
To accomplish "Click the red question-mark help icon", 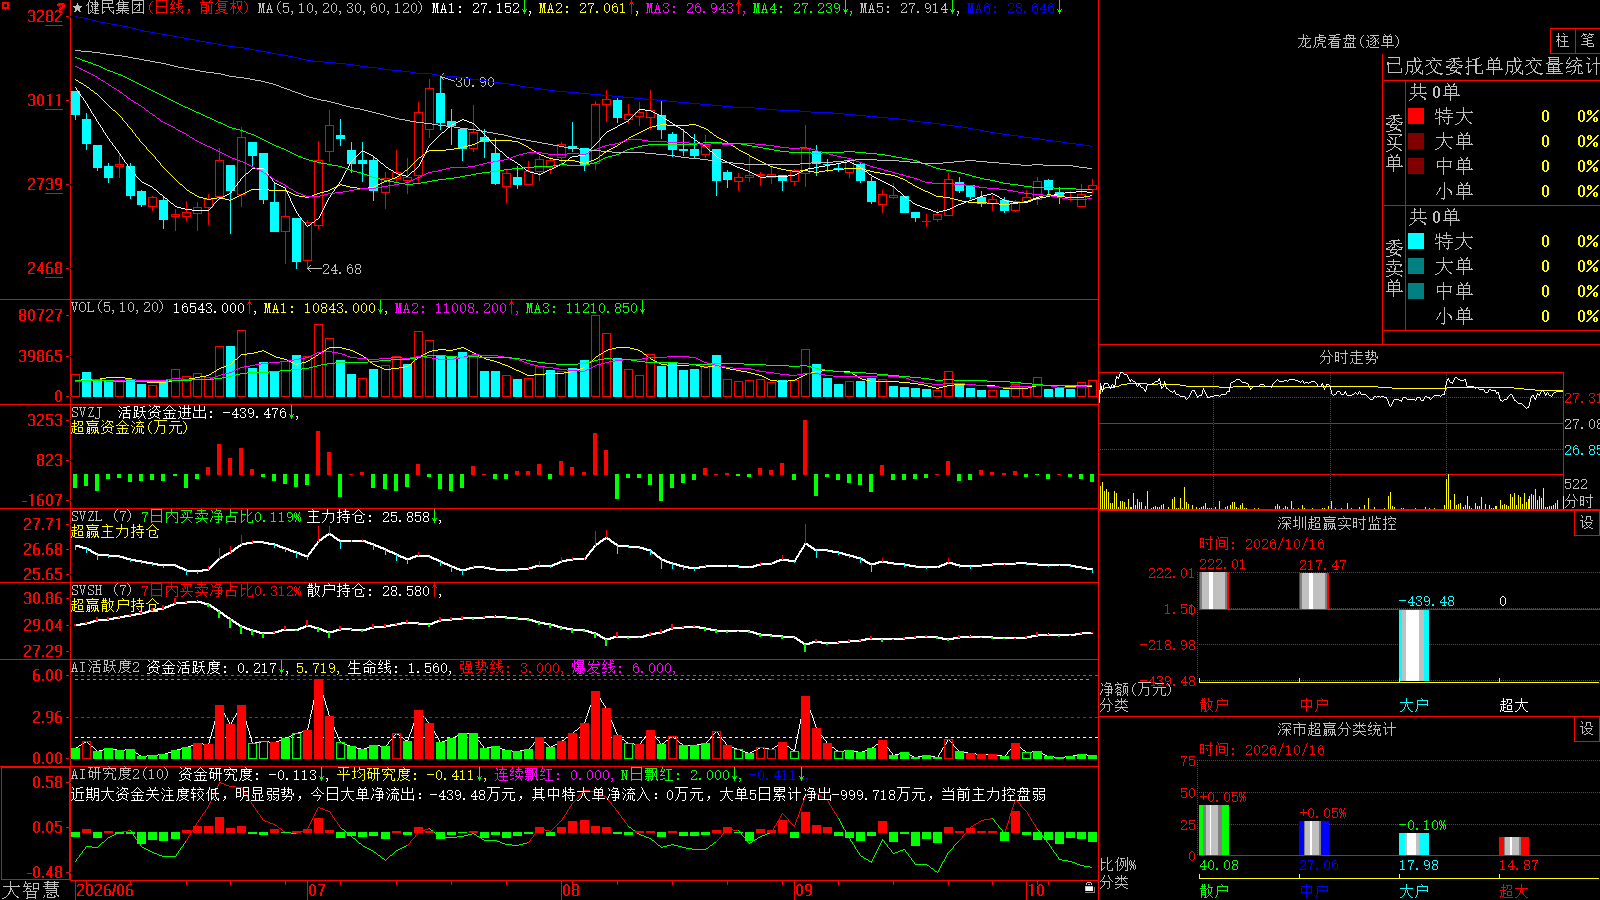I will 61,8.
